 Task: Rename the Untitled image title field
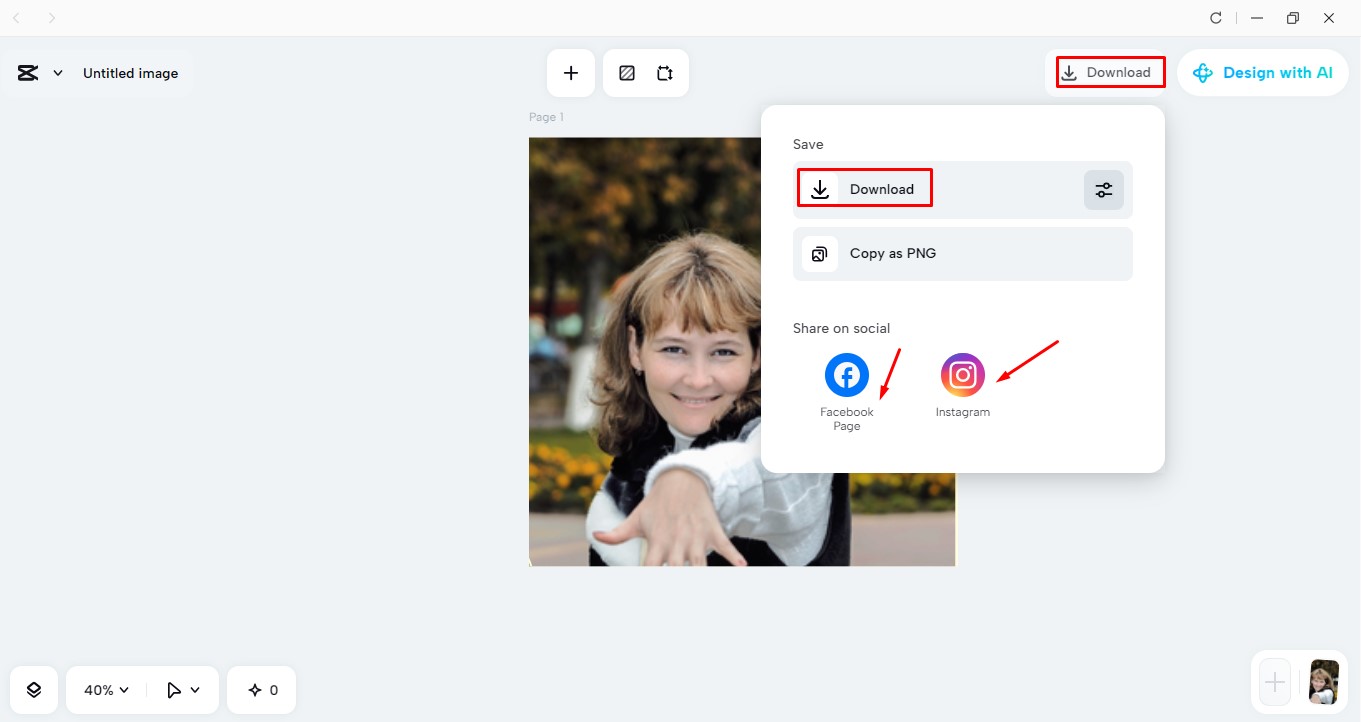[x=130, y=72]
